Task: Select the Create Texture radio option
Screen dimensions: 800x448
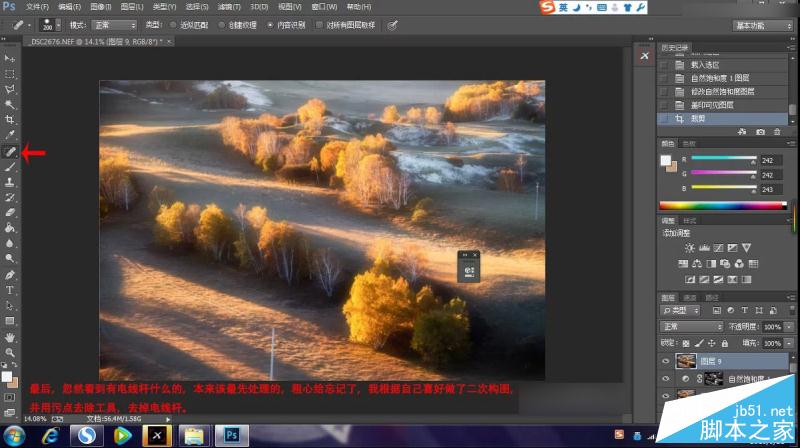Action: click(221, 25)
